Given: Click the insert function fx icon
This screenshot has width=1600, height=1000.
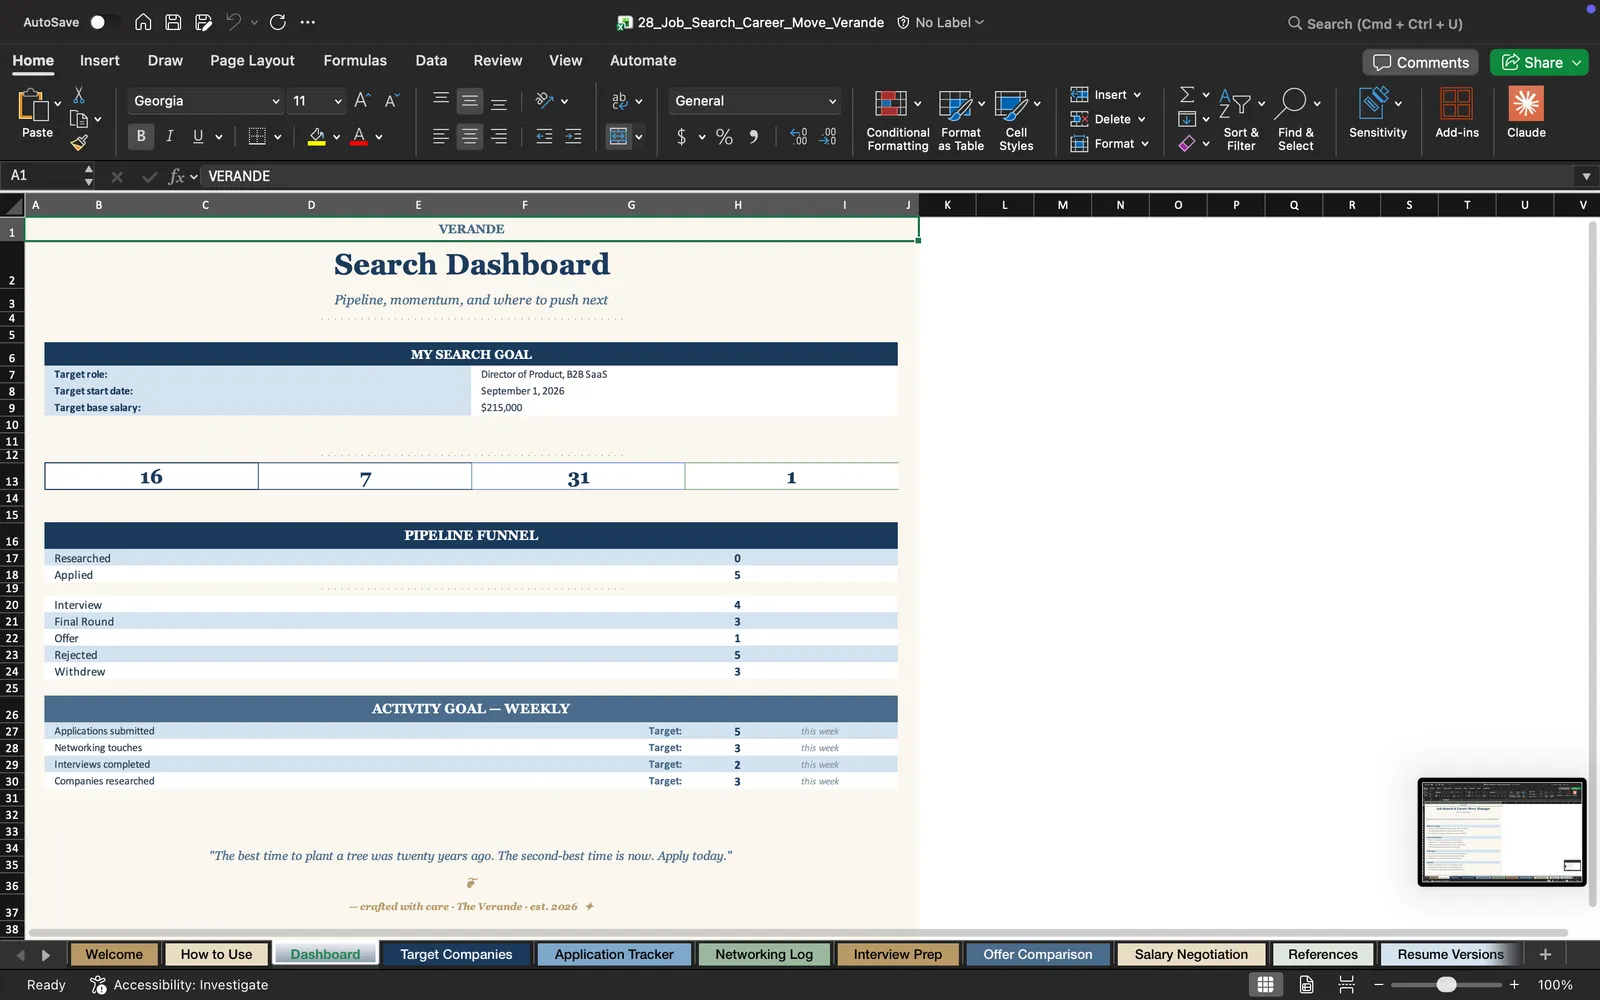Looking at the screenshot, I should [177, 176].
